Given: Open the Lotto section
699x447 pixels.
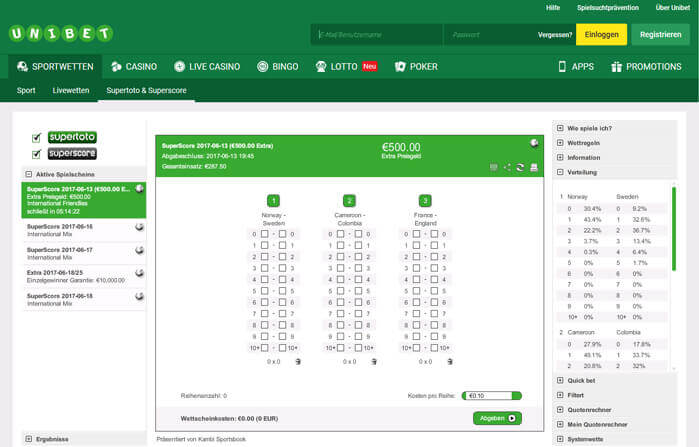Looking at the screenshot, I should point(346,67).
